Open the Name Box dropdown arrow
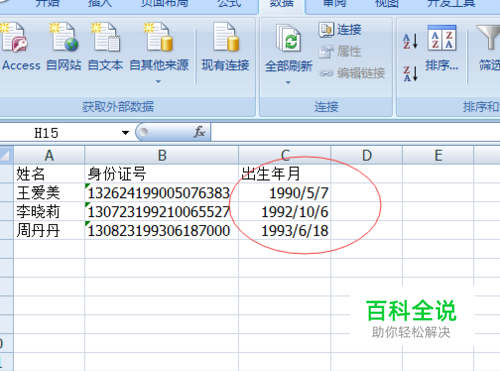Screen dimensions: 500x371 [125, 133]
